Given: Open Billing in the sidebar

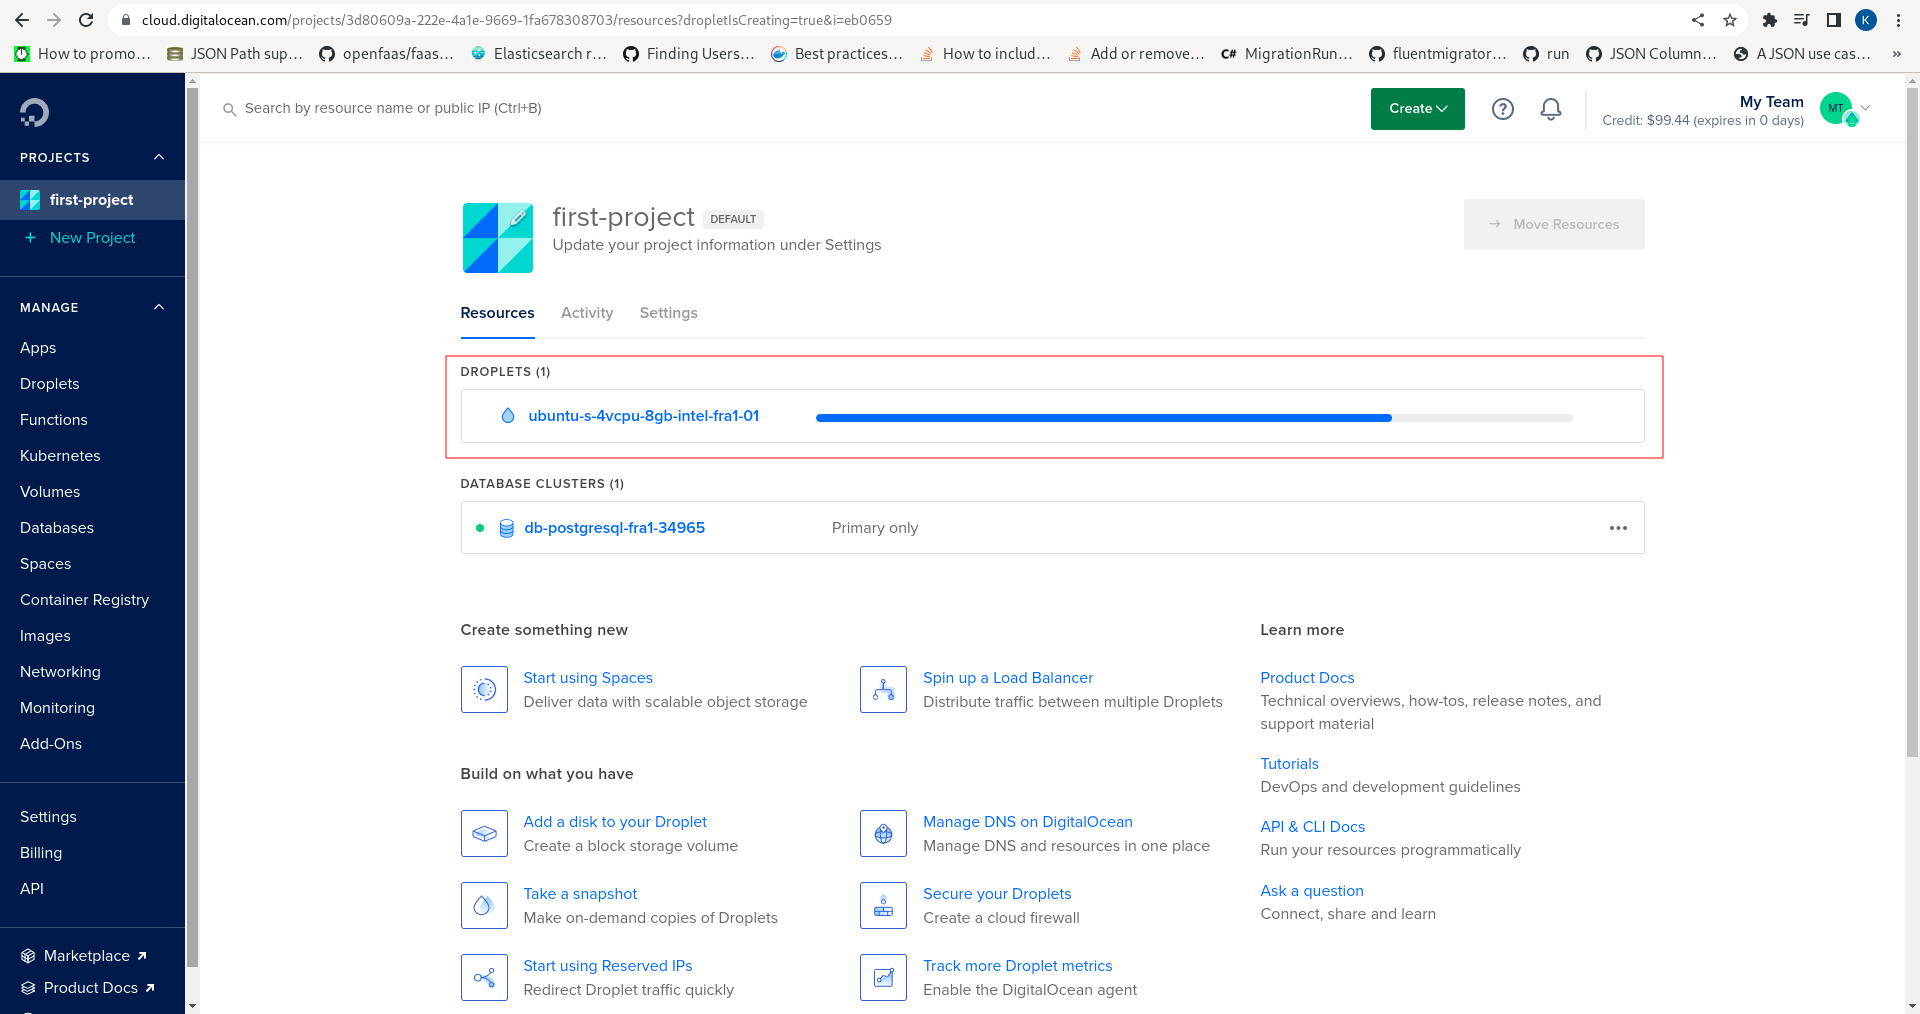Looking at the screenshot, I should click(41, 853).
